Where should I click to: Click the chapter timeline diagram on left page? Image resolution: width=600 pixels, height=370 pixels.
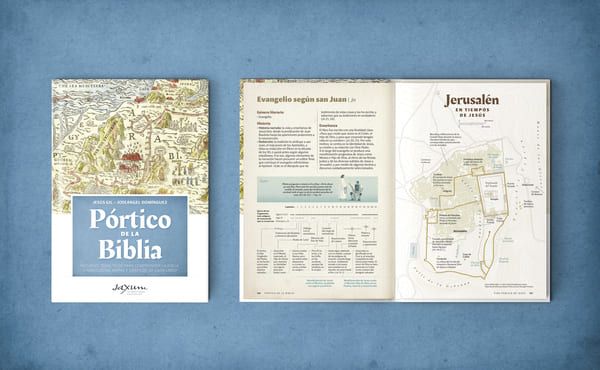317,240
